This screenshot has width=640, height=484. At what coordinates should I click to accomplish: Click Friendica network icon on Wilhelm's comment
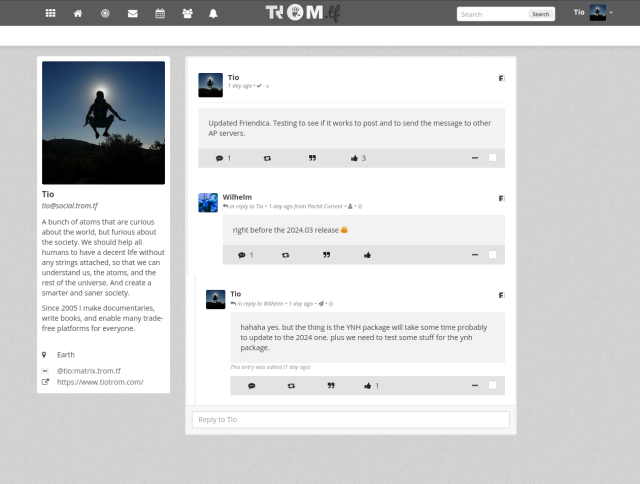pos(502,198)
